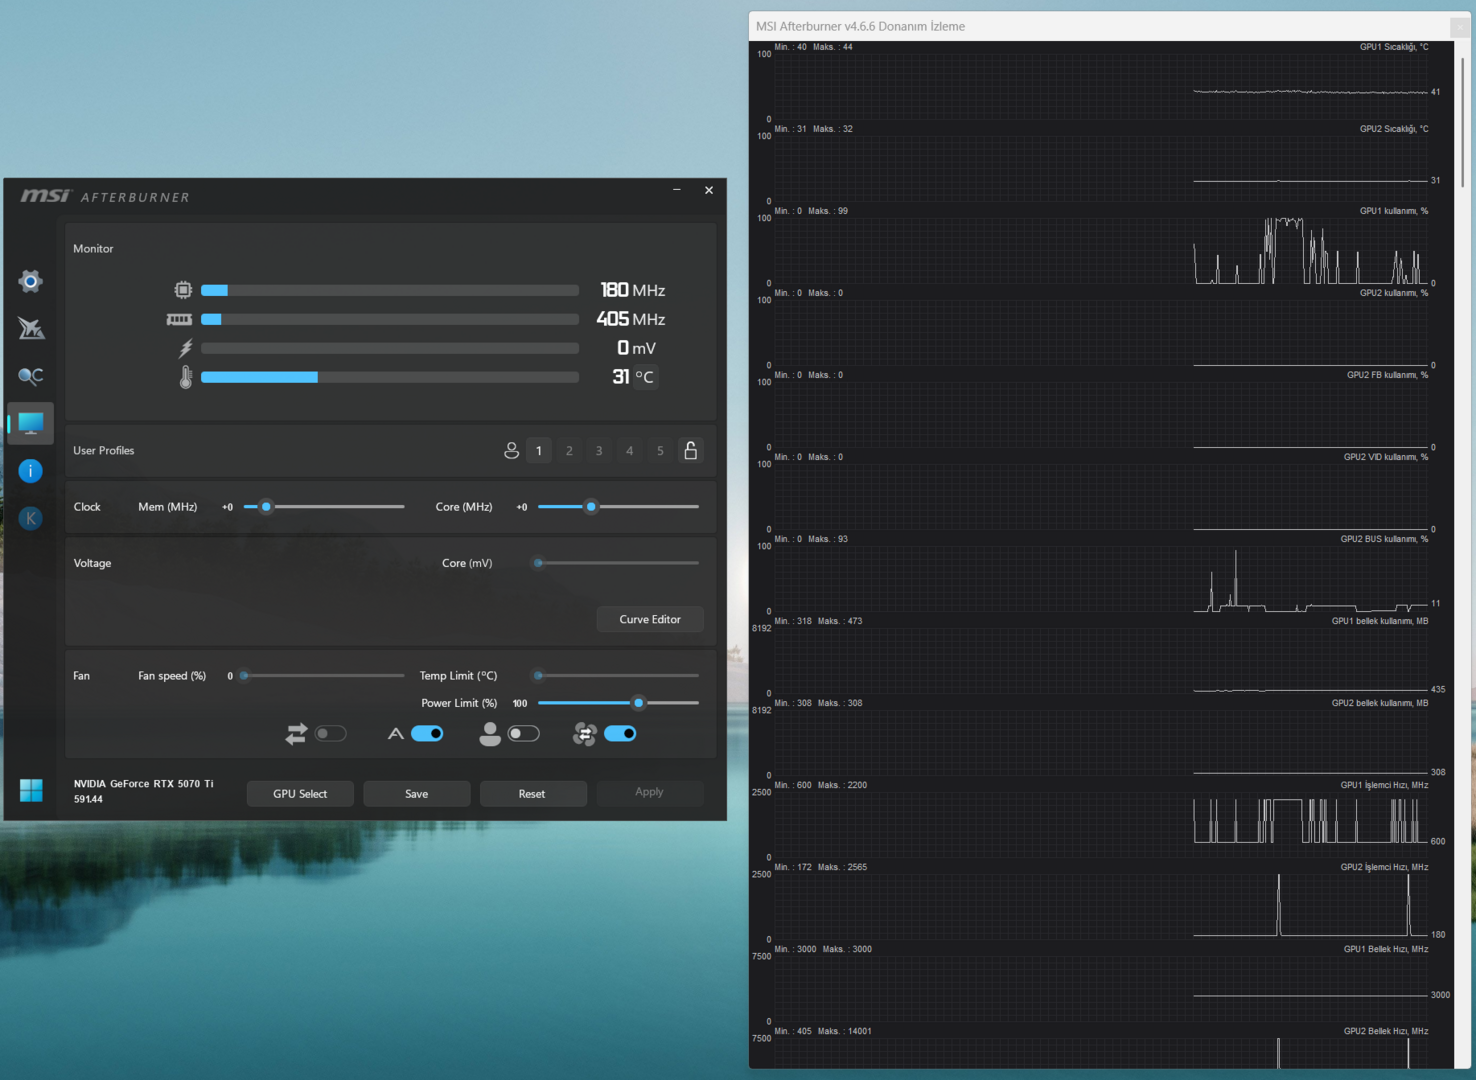The image size is (1476, 1080).
Task: Select user profile slot 4
Action: [x=630, y=451]
